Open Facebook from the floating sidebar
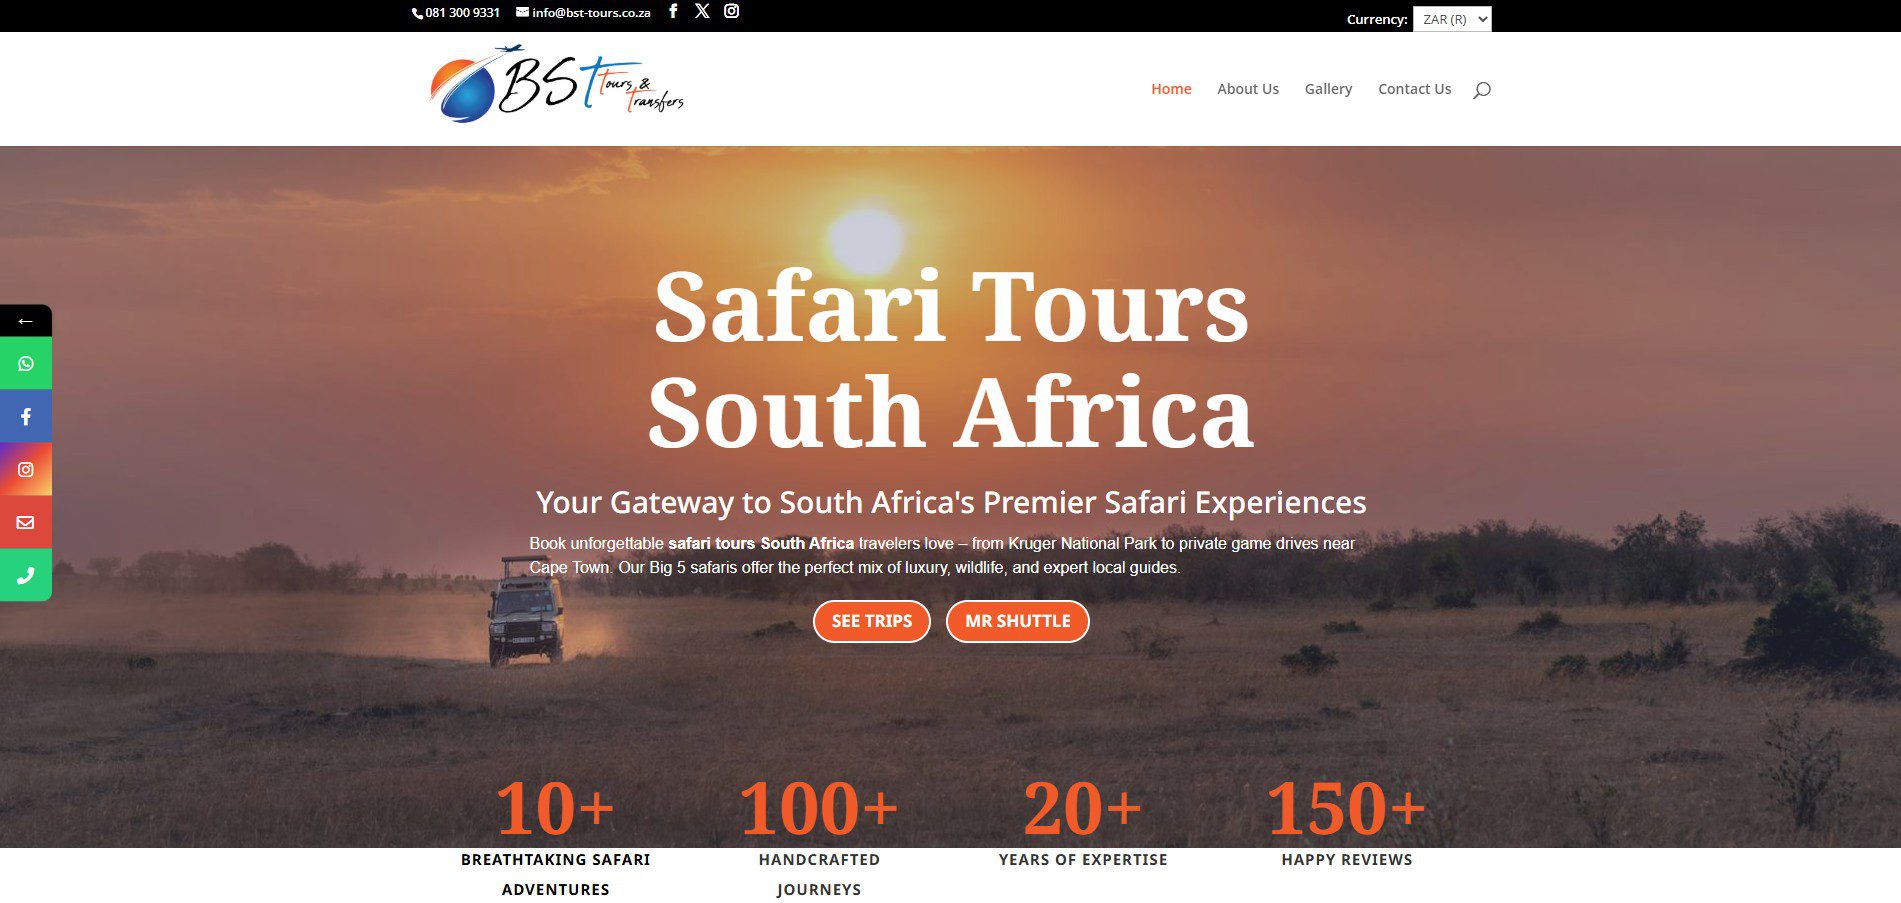Viewport: 1901px width, 903px height. (x=26, y=417)
